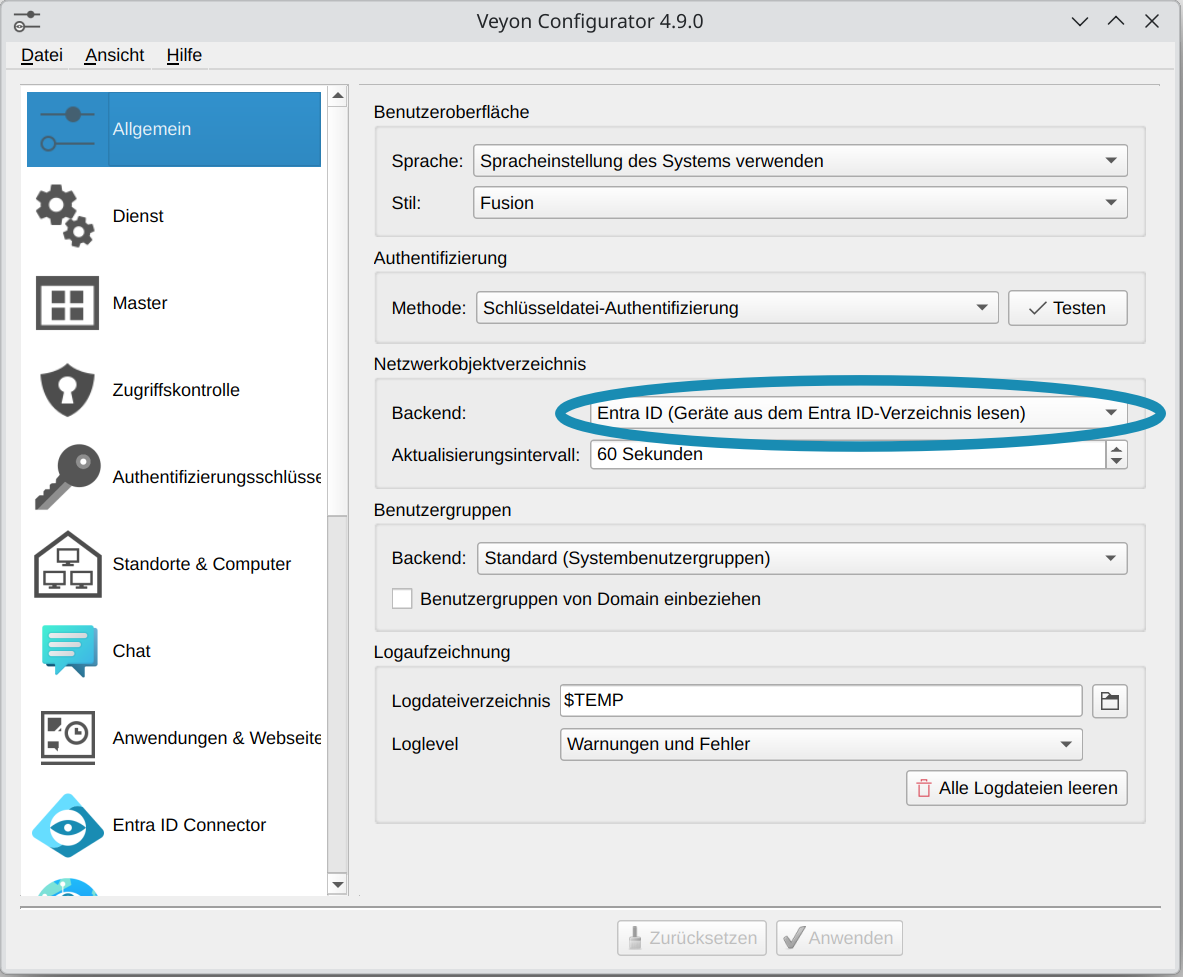The image size is (1183, 977).
Task: Open Standorte & Computer house icon
Action: click(67, 564)
